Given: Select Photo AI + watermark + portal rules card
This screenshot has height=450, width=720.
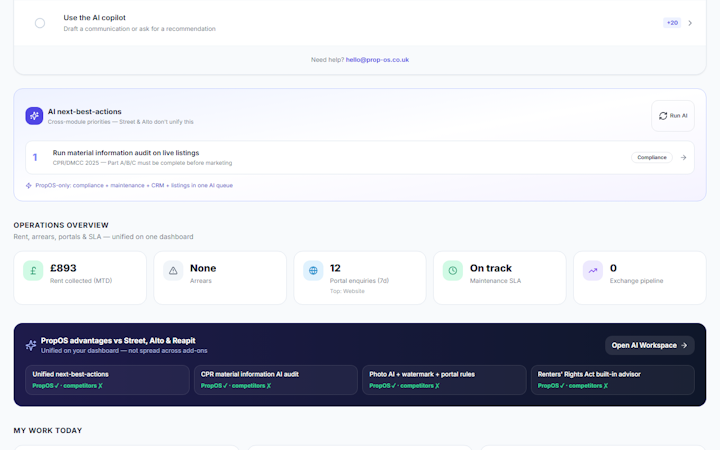Looking at the screenshot, I should point(444,380).
